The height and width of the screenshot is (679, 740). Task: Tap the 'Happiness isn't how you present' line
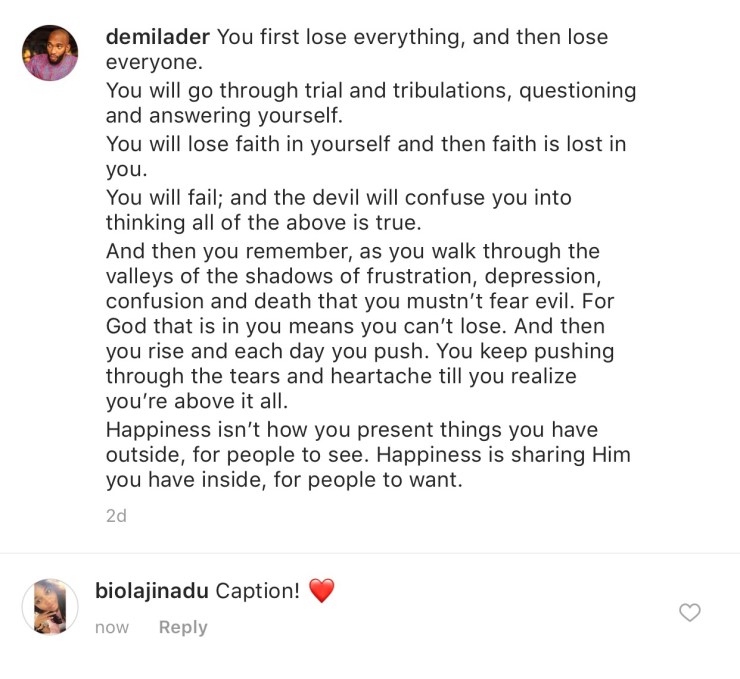(351, 430)
